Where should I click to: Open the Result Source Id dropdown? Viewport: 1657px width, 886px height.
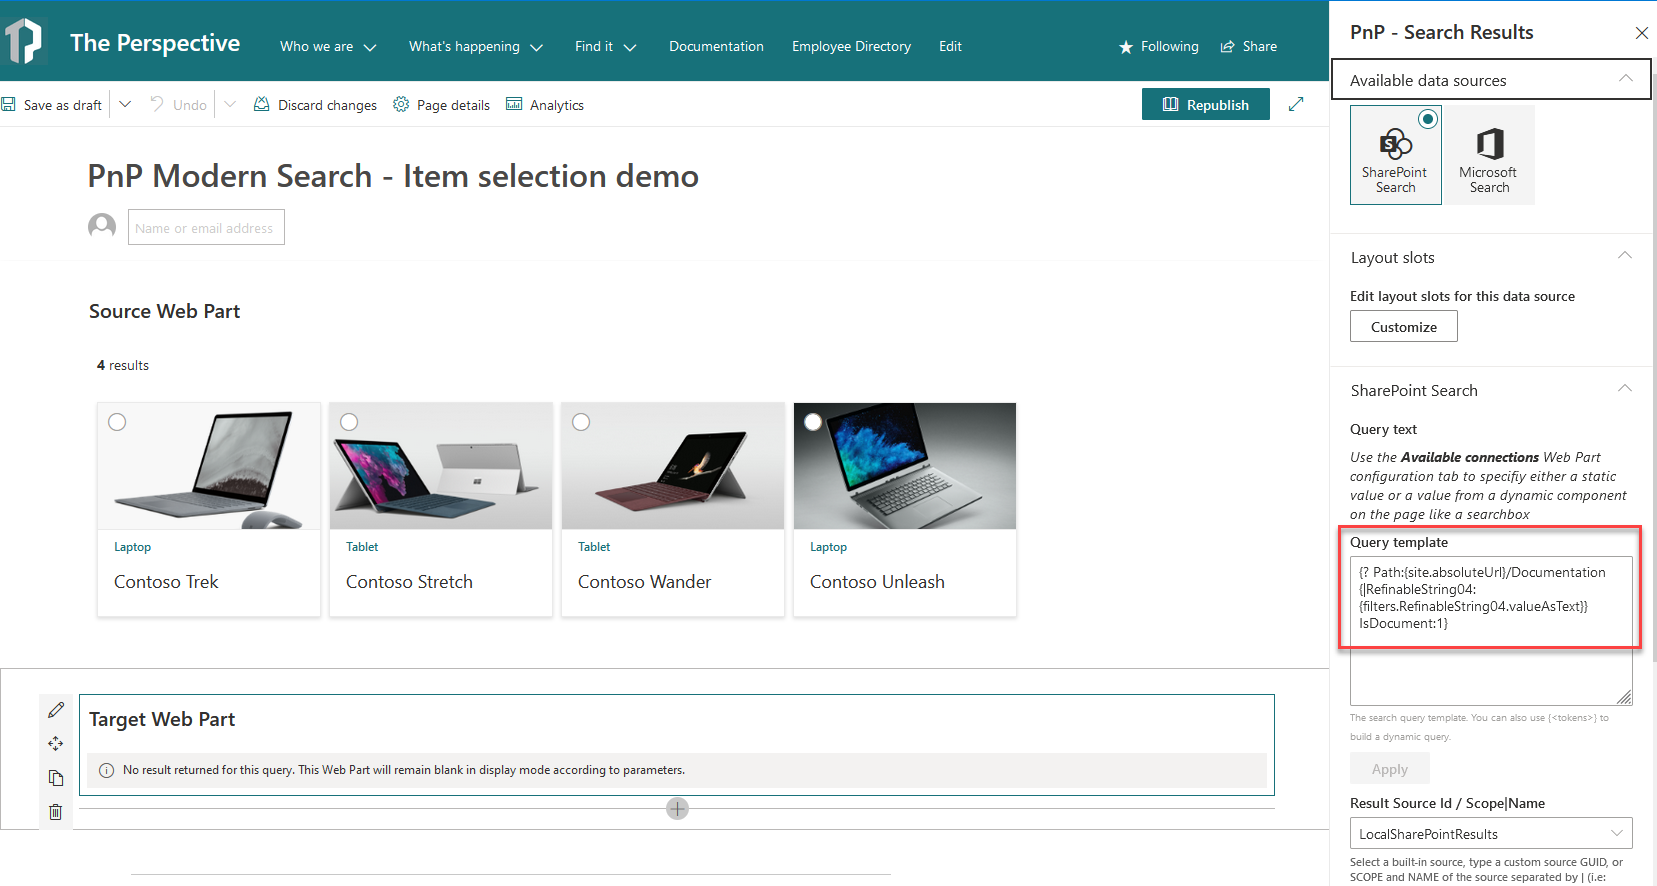[1491, 833]
